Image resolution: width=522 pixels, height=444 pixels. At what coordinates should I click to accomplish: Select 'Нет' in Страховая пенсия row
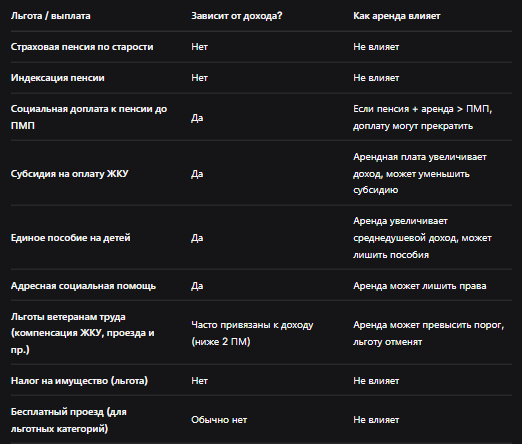[199, 47]
